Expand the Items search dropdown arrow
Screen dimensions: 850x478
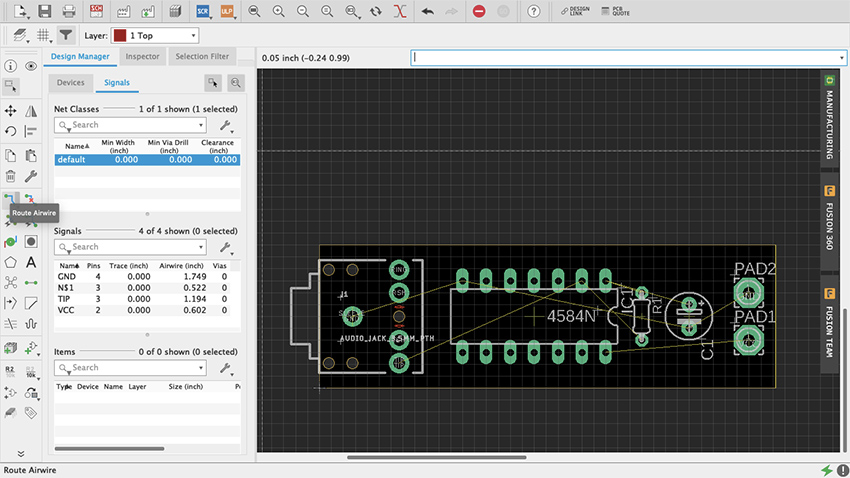[x=201, y=368]
